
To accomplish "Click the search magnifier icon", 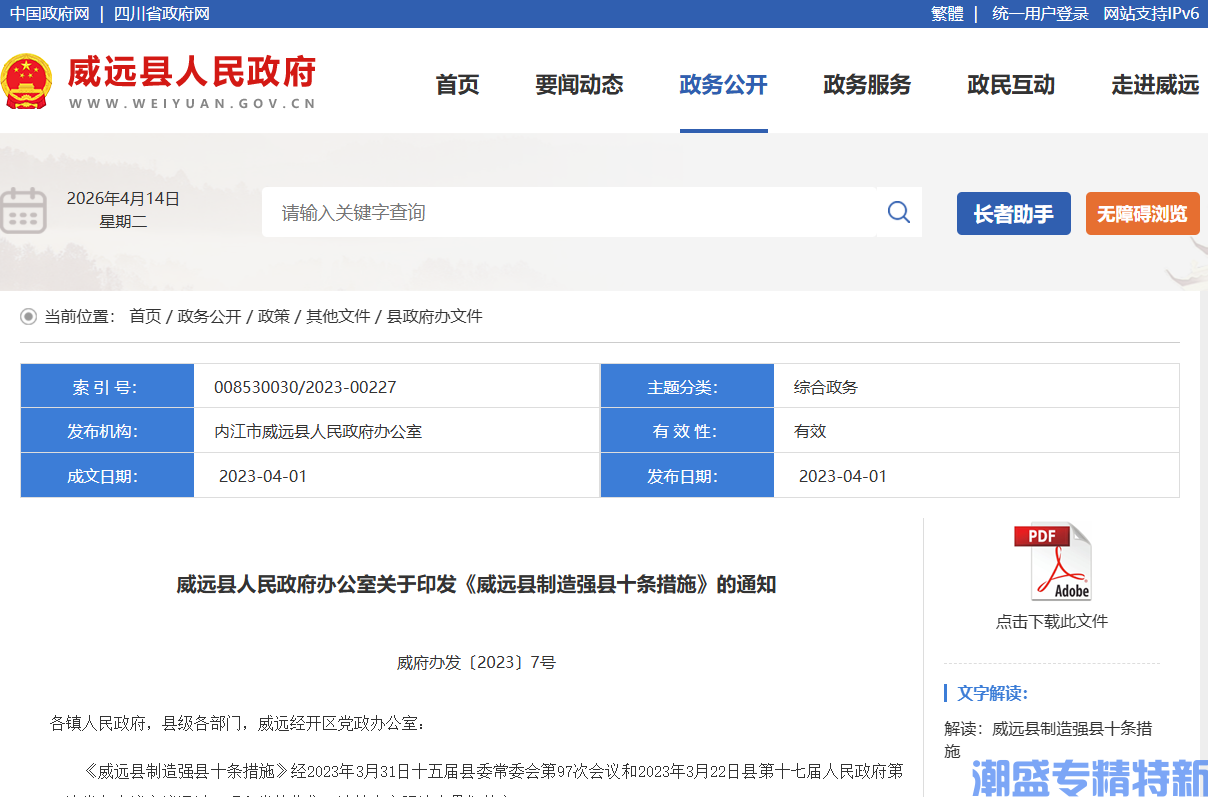I will (x=897, y=212).
